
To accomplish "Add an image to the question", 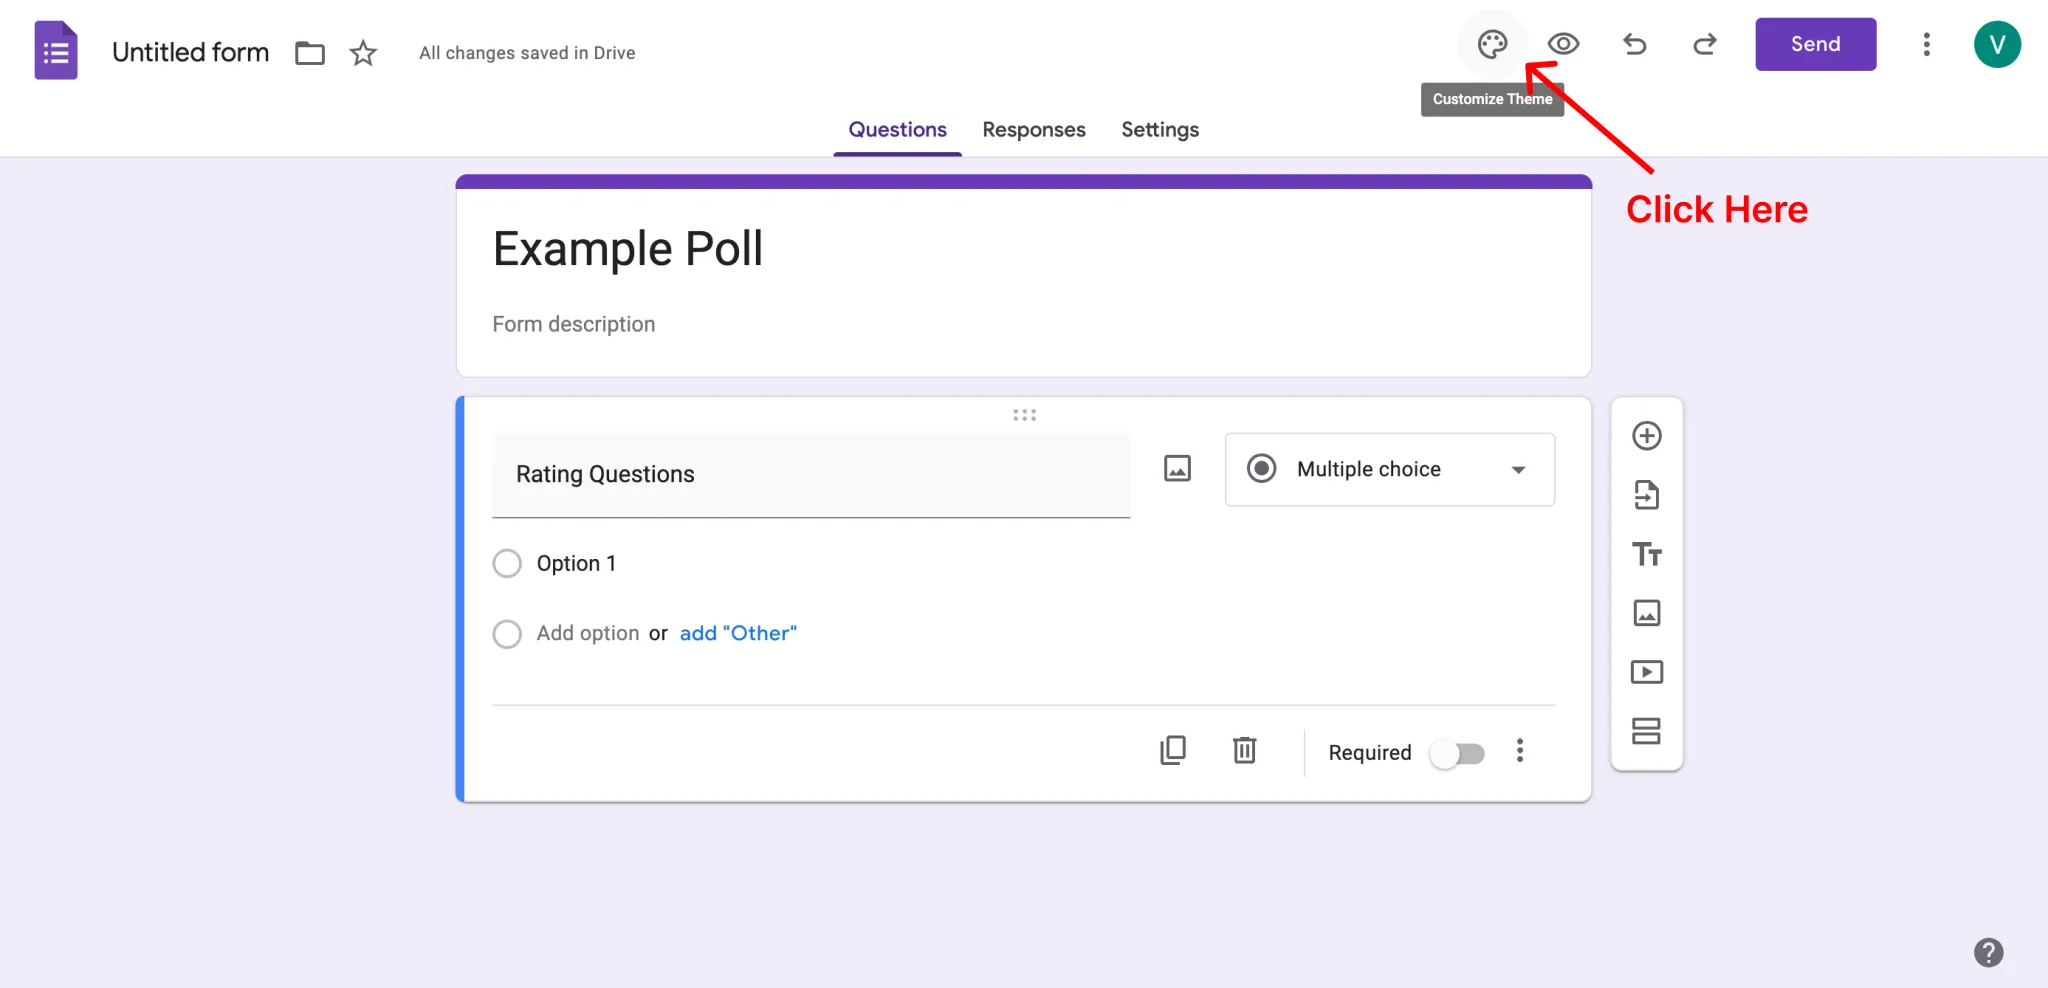I will [x=1177, y=468].
